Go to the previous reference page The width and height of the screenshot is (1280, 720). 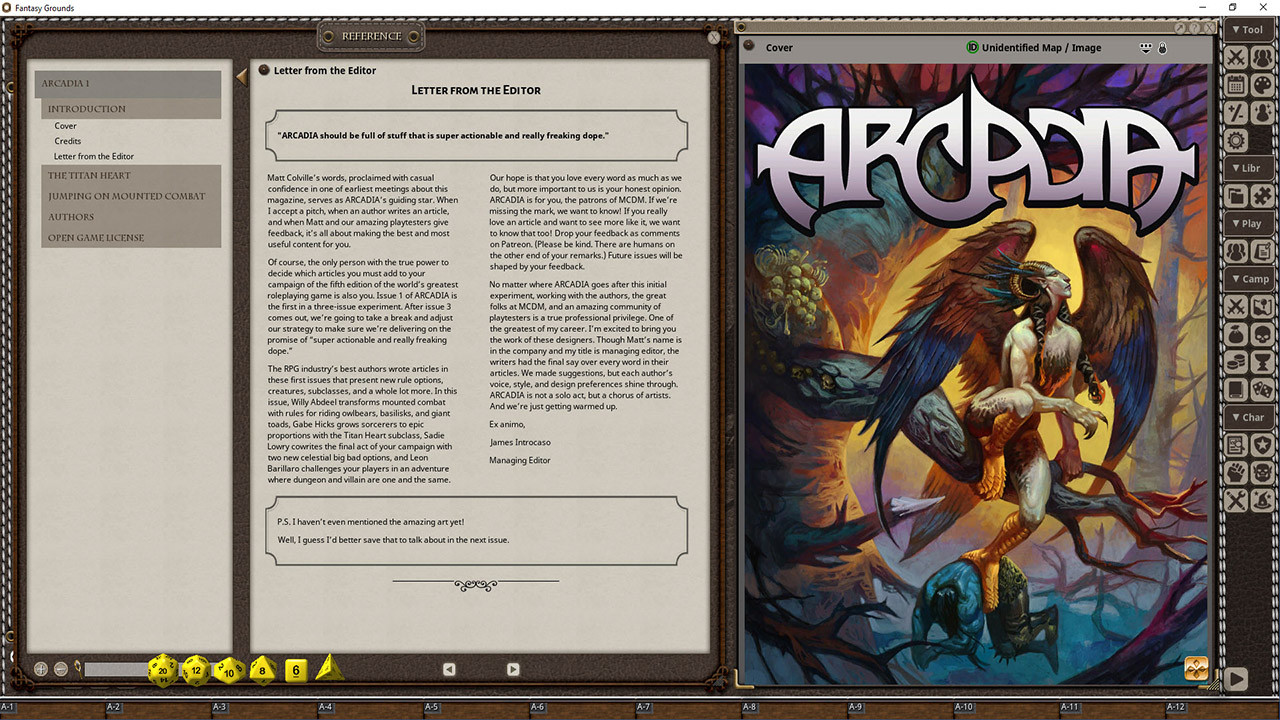[x=449, y=669]
